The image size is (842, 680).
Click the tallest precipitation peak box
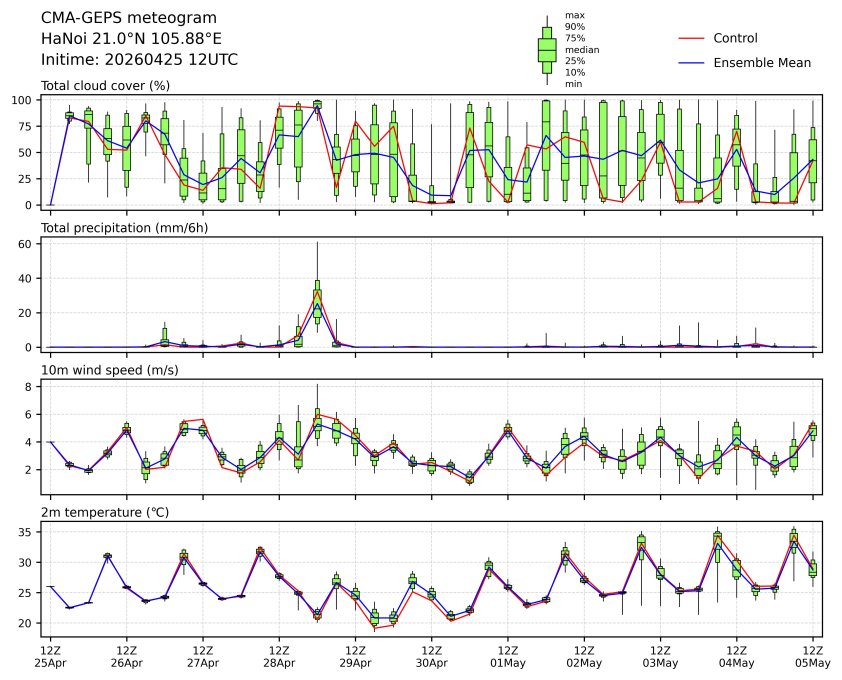[x=317, y=298]
